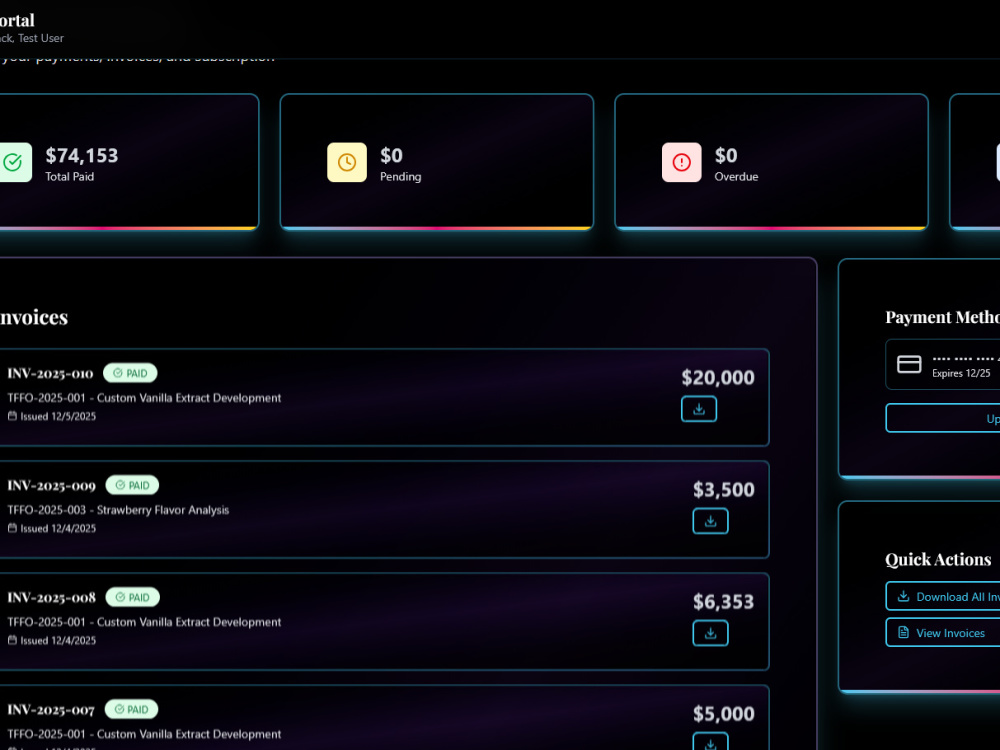1000x750 pixels.
Task: Click the PAID badge on INV-2025-009
Action: click(x=132, y=485)
